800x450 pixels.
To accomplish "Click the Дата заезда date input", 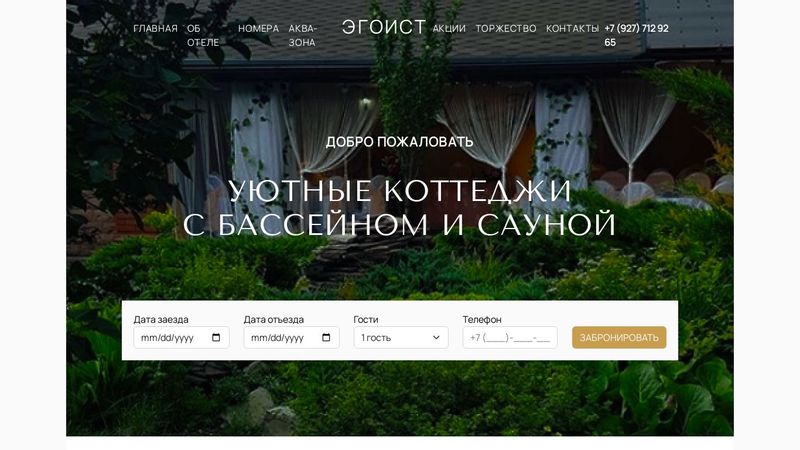I will coord(181,338).
